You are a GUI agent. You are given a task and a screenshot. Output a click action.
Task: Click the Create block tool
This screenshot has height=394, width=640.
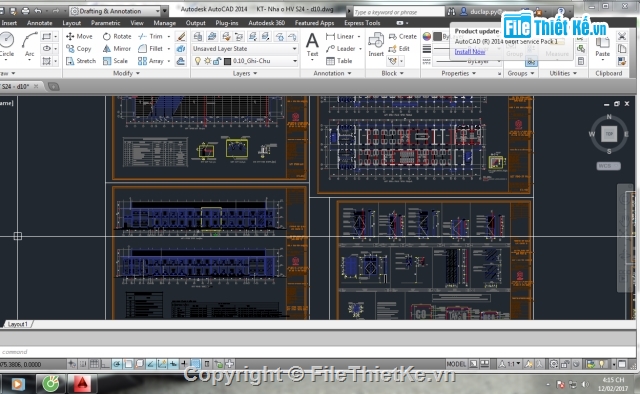403,36
